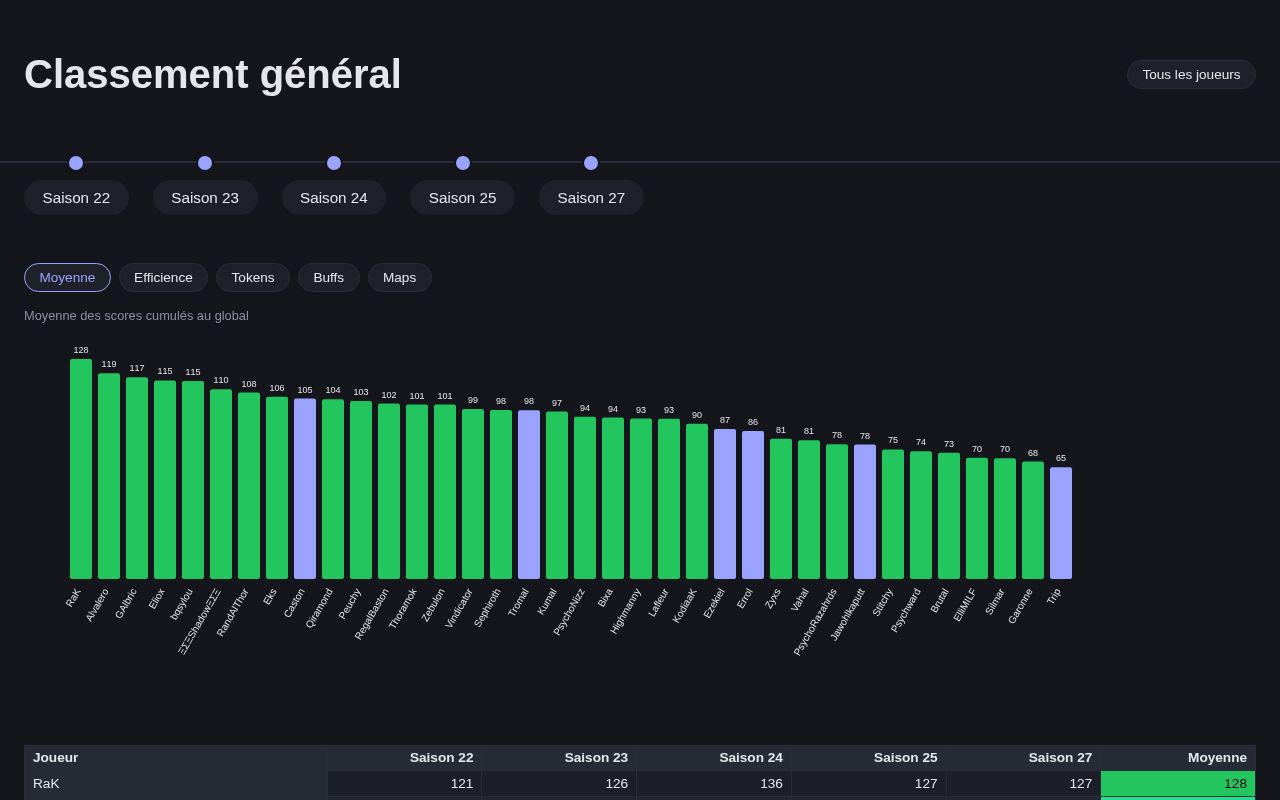Click the Joueur column header

click(x=176, y=758)
